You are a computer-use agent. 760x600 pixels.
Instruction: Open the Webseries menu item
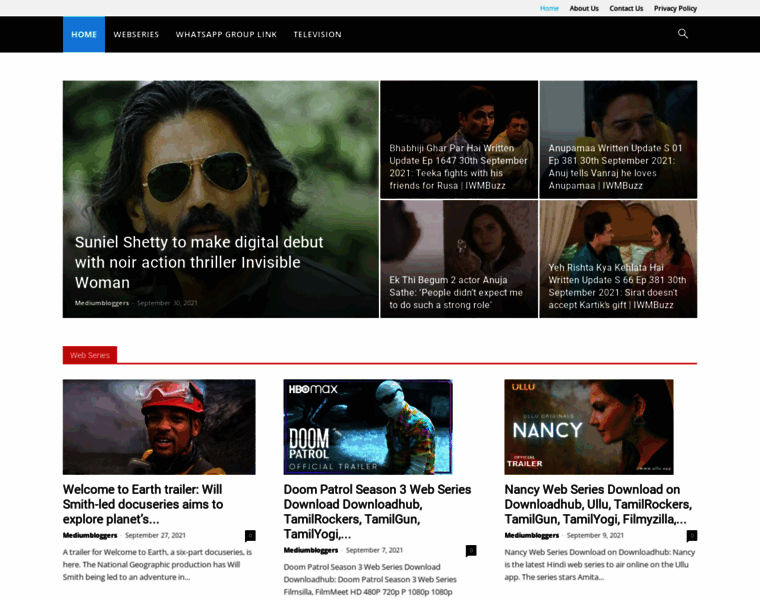[x=136, y=34]
